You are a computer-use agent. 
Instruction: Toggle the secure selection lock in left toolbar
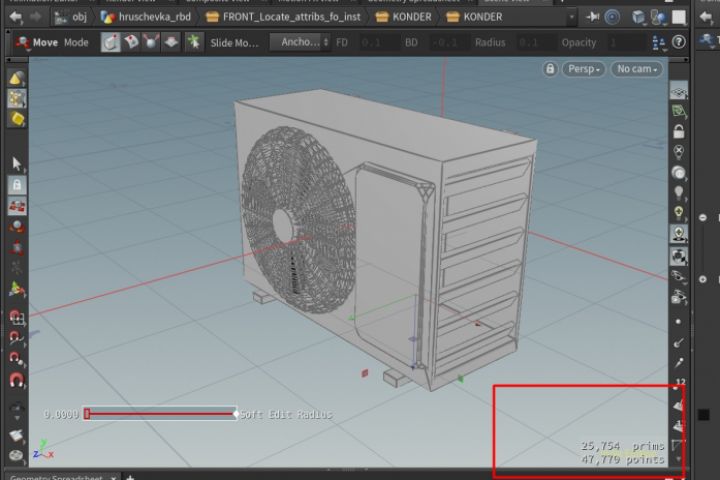pyautogui.click(x=17, y=185)
